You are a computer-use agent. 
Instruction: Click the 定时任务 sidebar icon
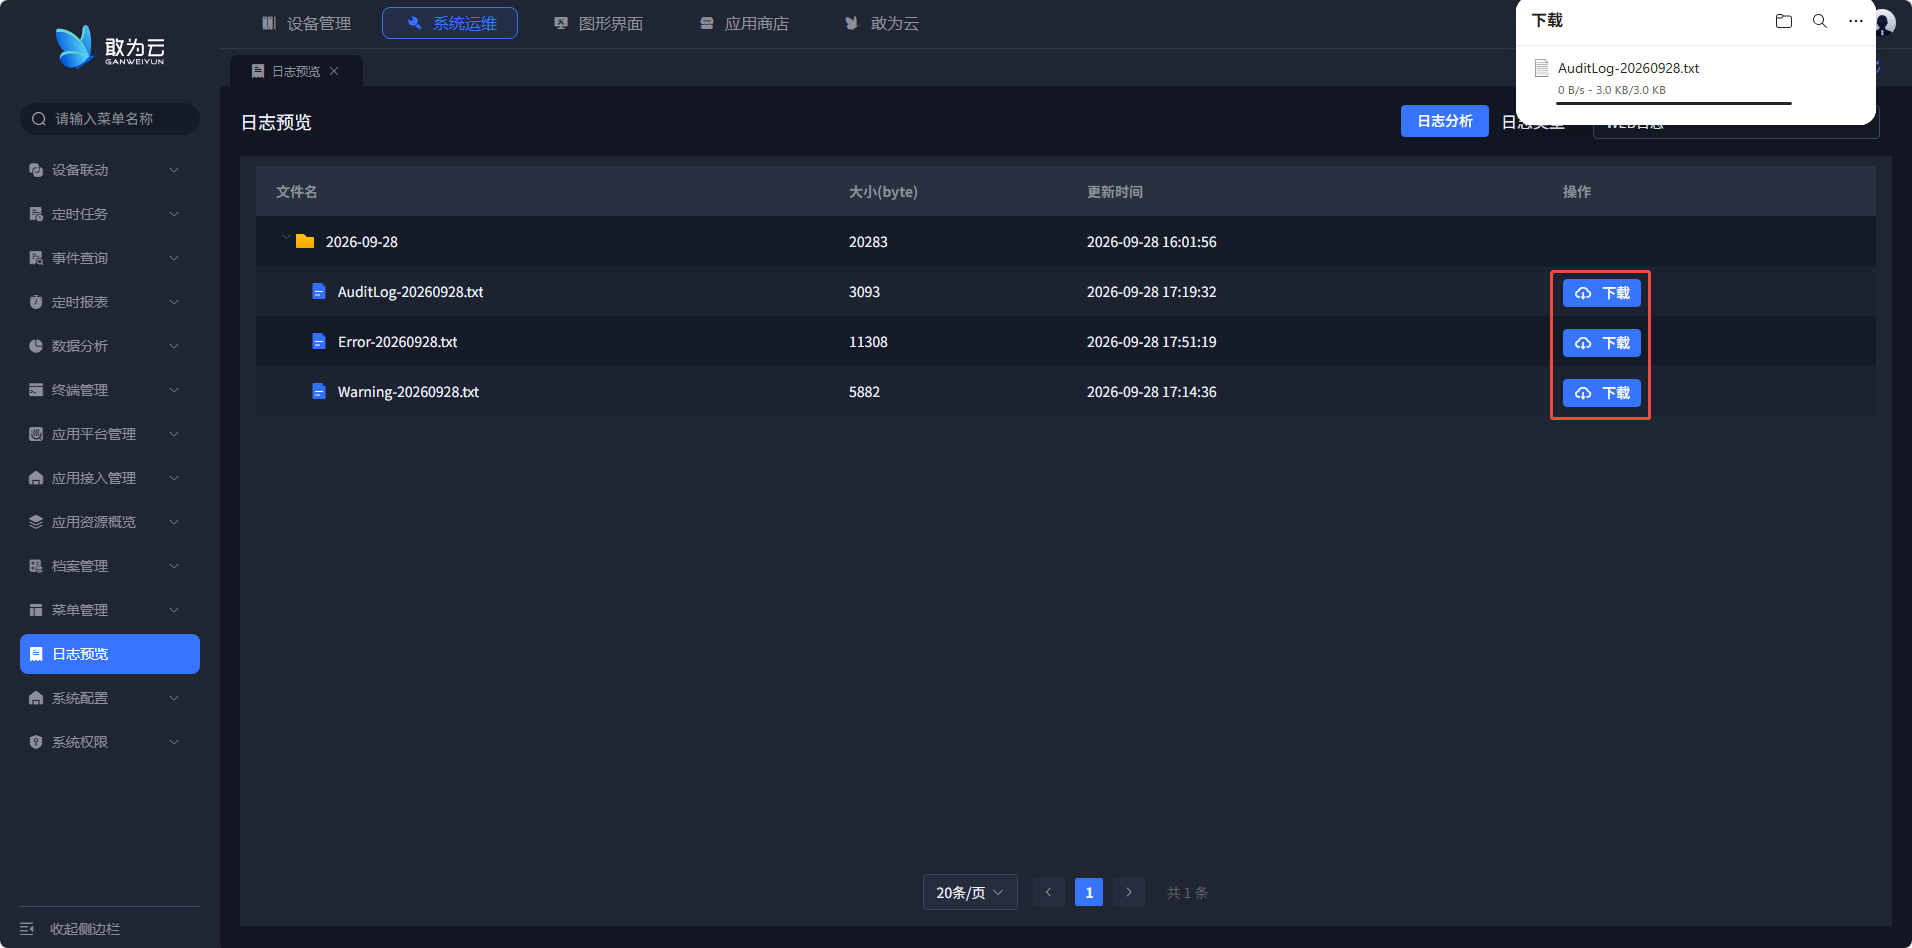click(x=36, y=214)
